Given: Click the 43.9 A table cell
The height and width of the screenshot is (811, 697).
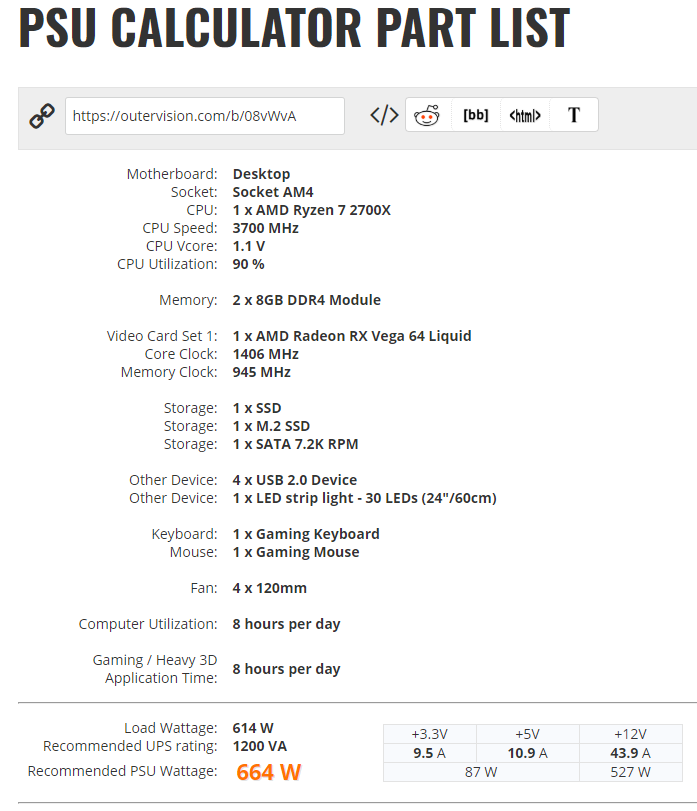Looking at the screenshot, I should [x=631, y=753].
